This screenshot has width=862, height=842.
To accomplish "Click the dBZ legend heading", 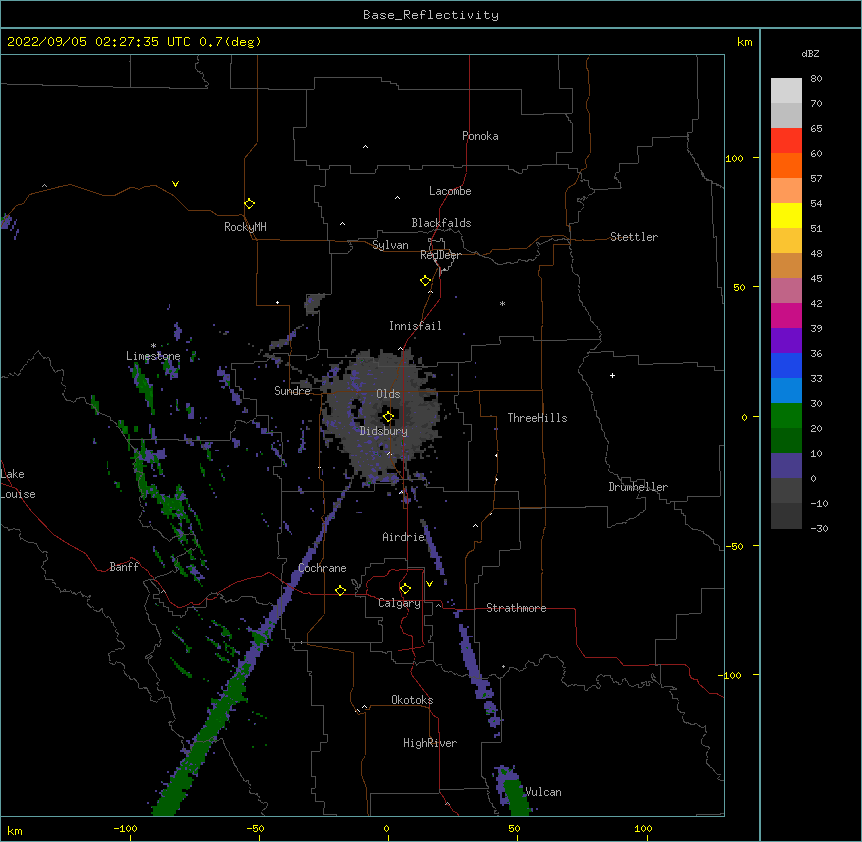I will 810,53.
